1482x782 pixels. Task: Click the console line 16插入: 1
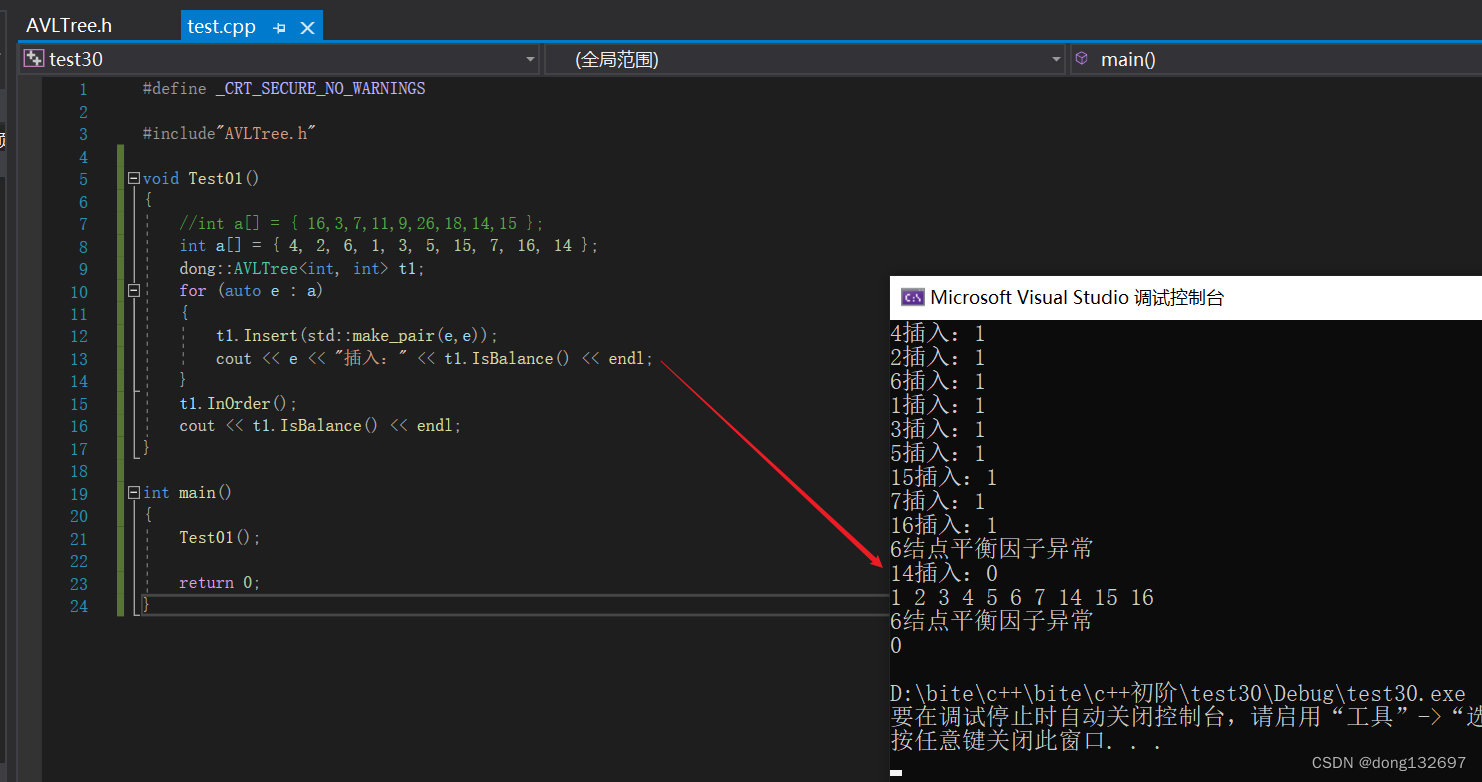click(944, 526)
